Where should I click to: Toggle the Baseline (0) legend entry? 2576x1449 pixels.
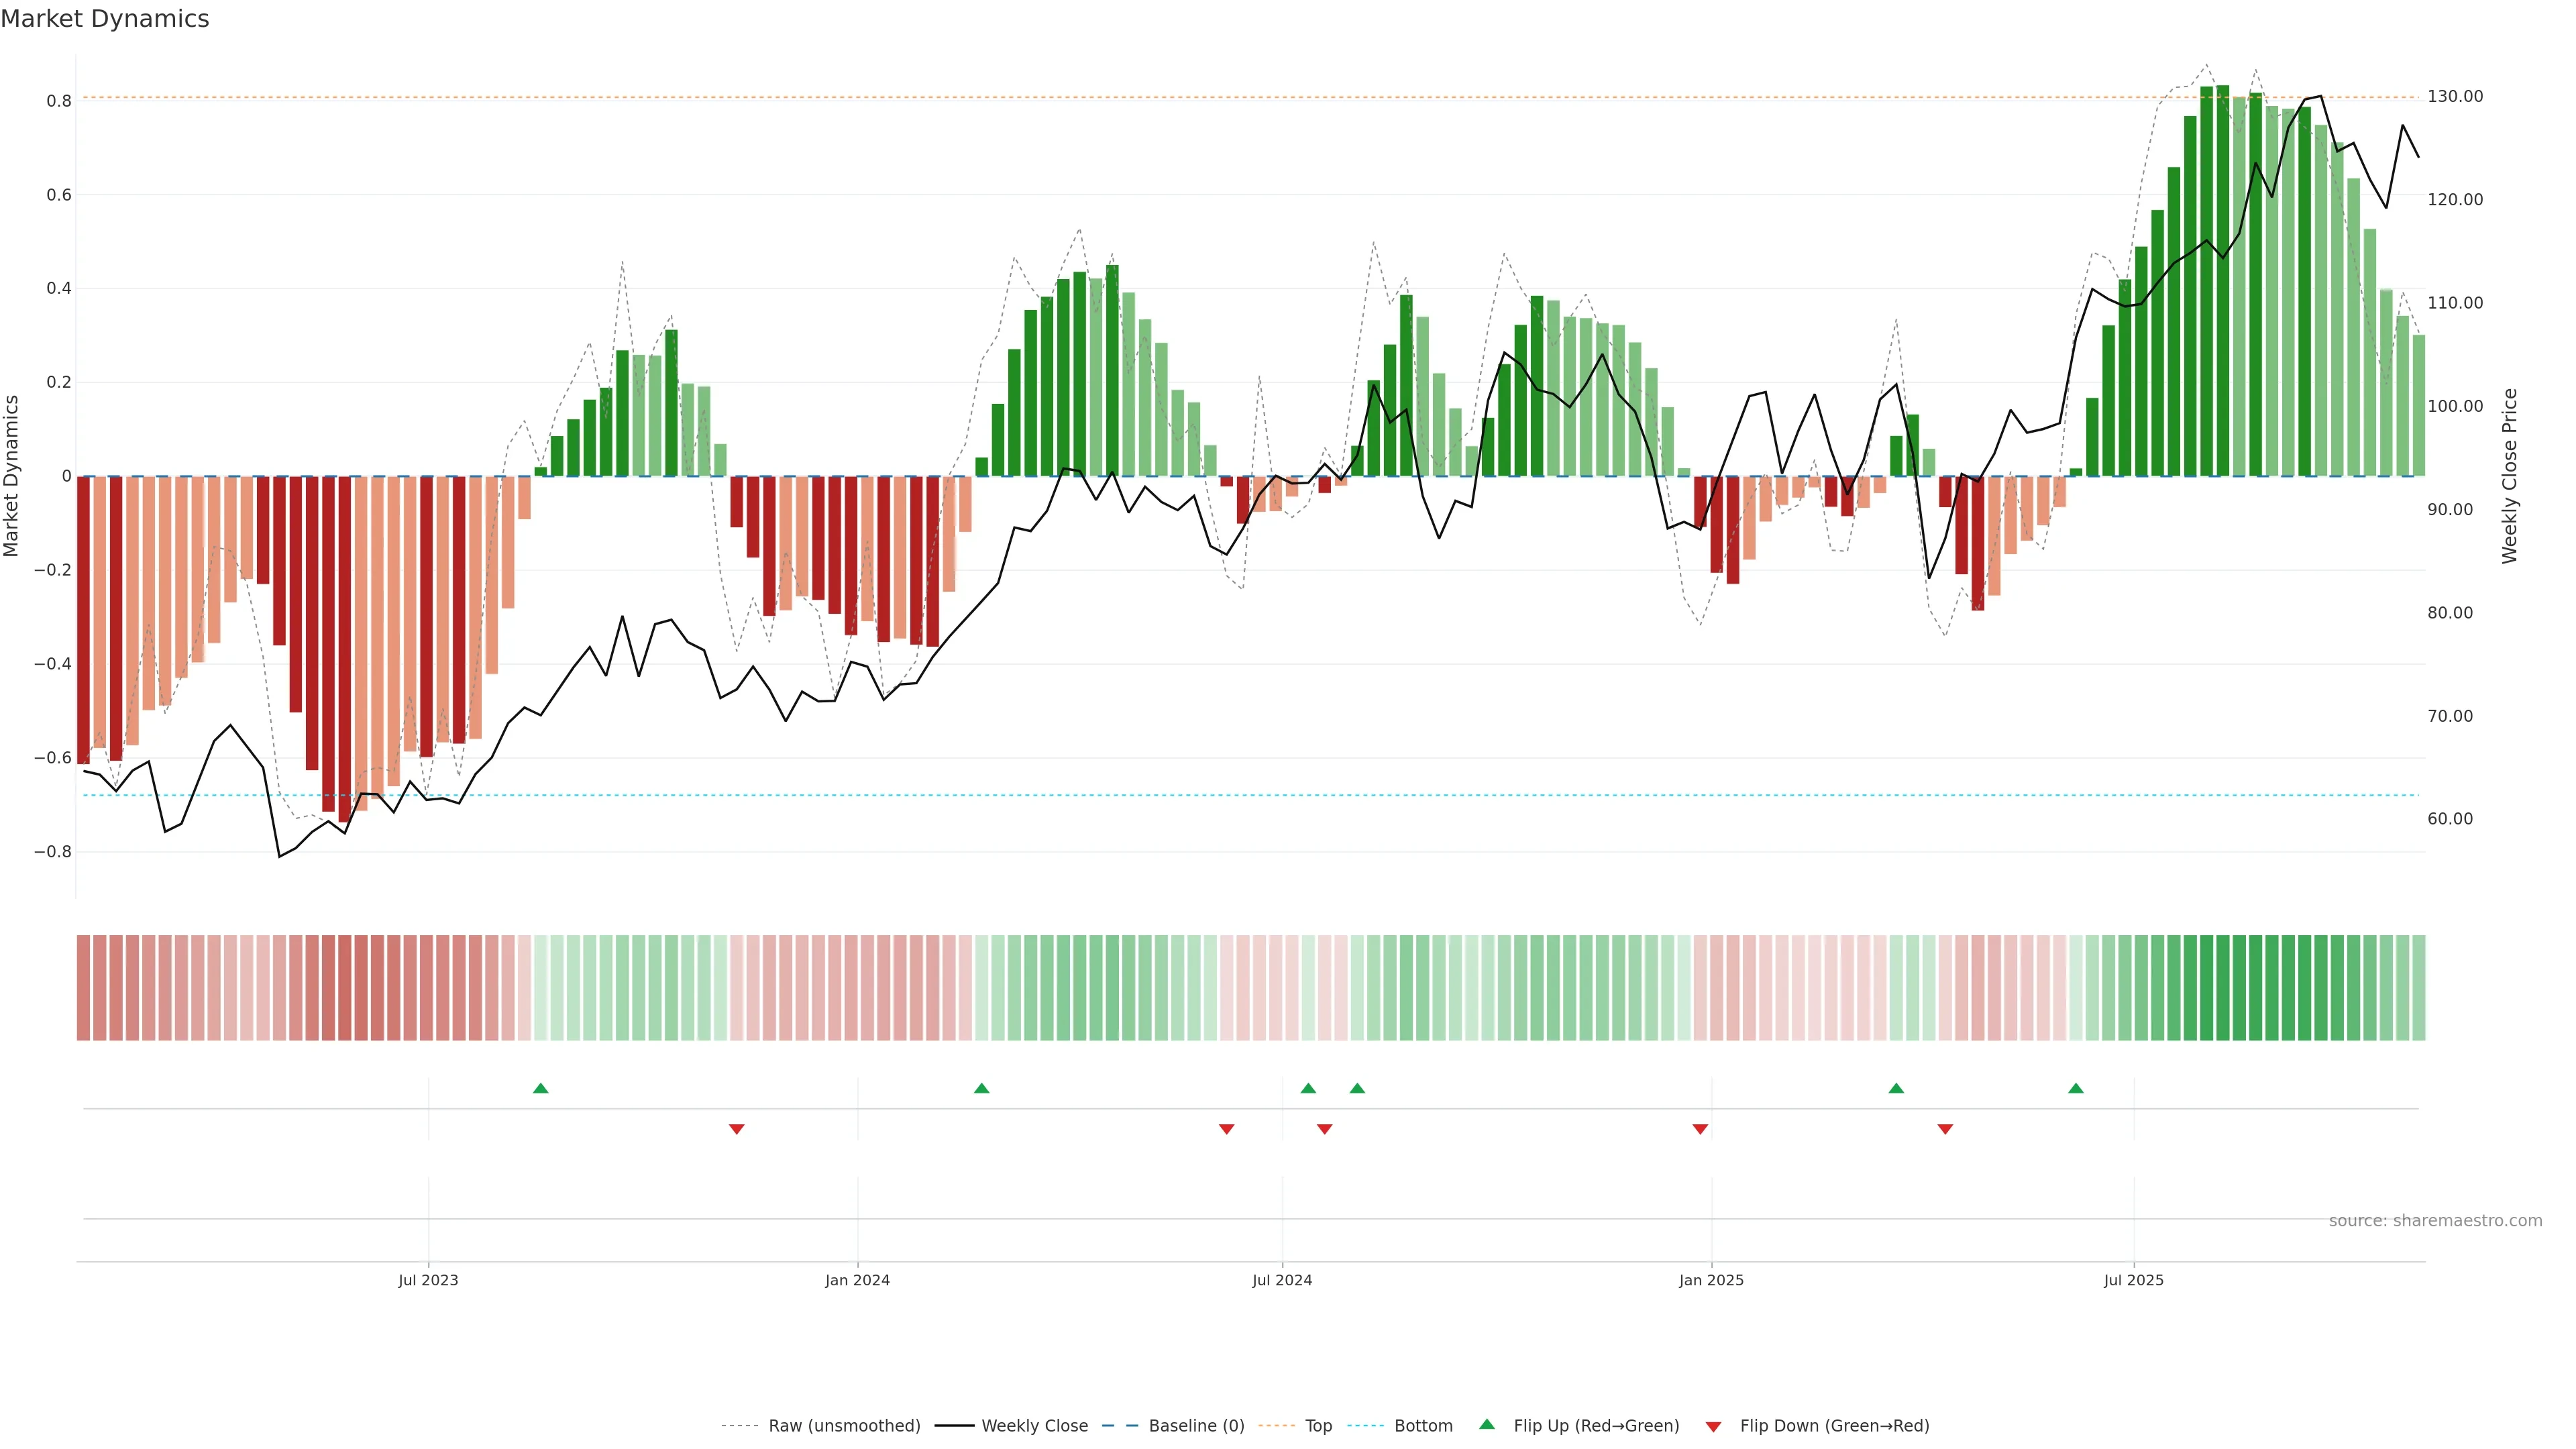(x=1196, y=1426)
